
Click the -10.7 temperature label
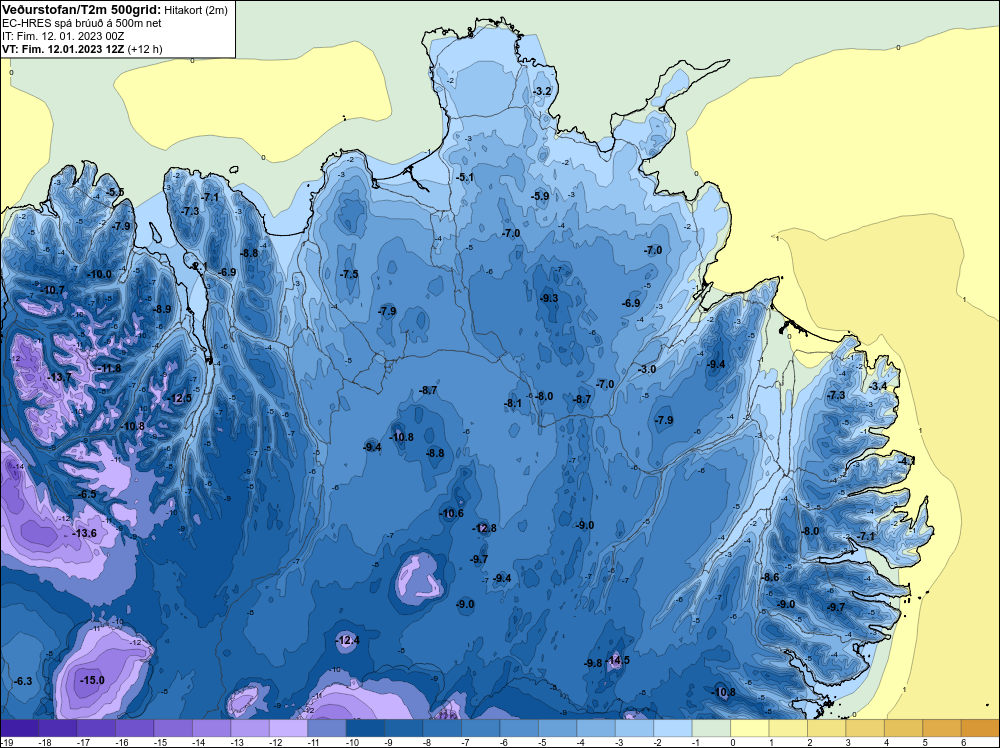pos(52,290)
